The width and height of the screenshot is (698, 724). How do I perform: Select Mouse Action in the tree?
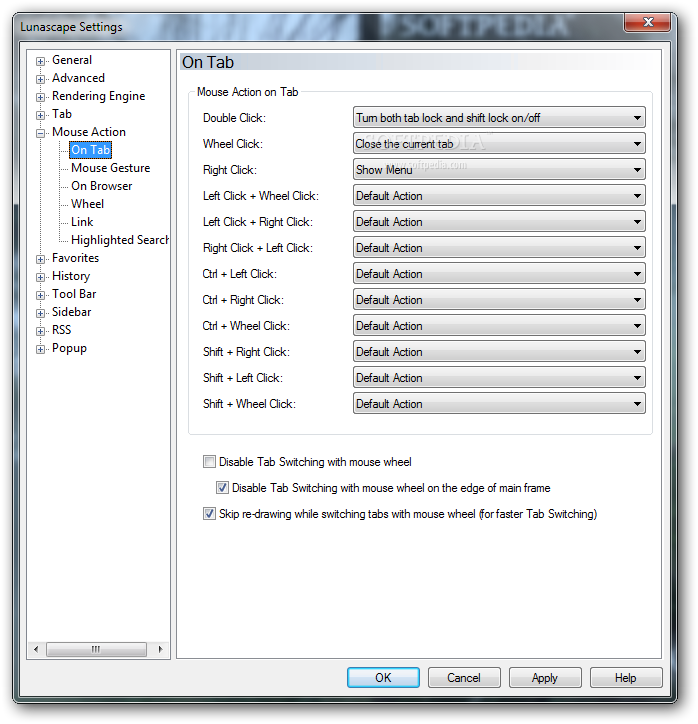coord(89,132)
